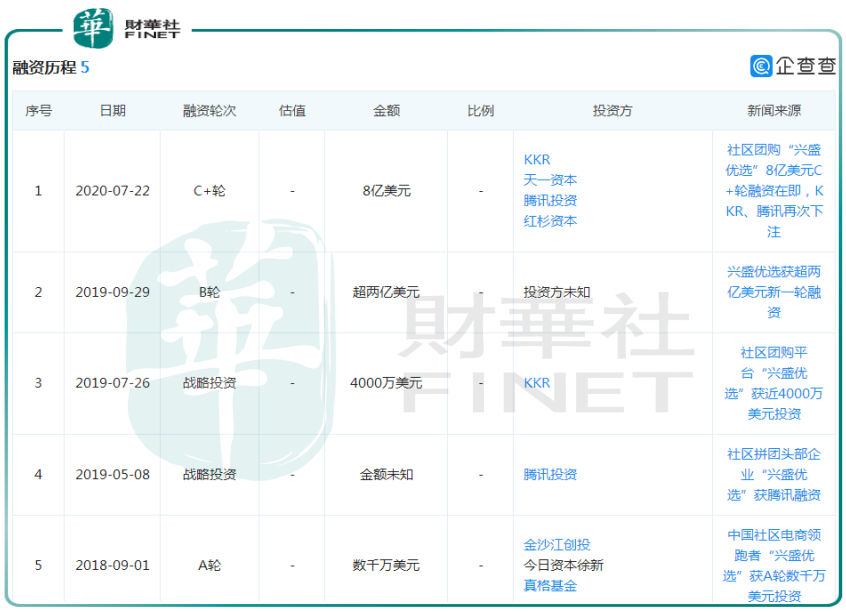
Task: Open the KKR link in 2019-07-26 row
Action: pyautogui.click(x=537, y=383)
